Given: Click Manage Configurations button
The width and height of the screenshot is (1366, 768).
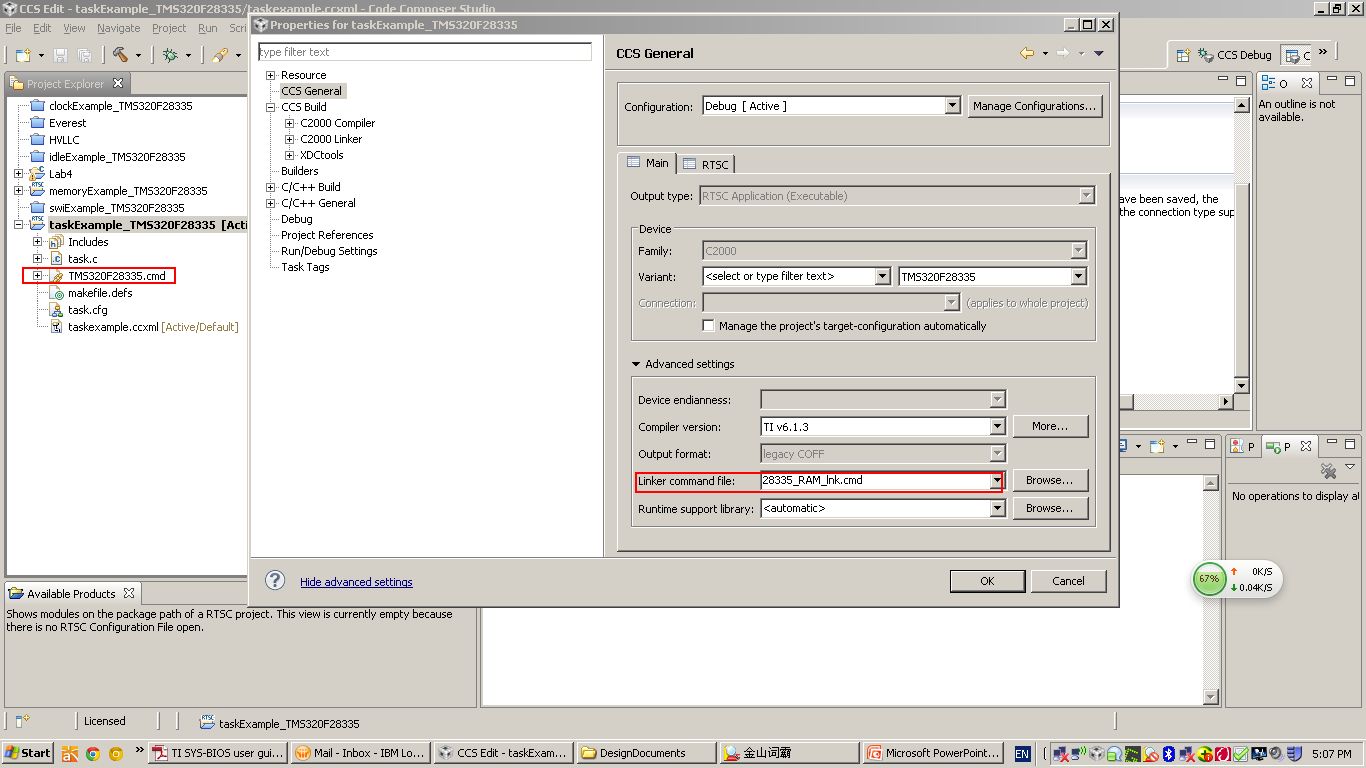Looking at the screenshot, I should click(1034, 106).
